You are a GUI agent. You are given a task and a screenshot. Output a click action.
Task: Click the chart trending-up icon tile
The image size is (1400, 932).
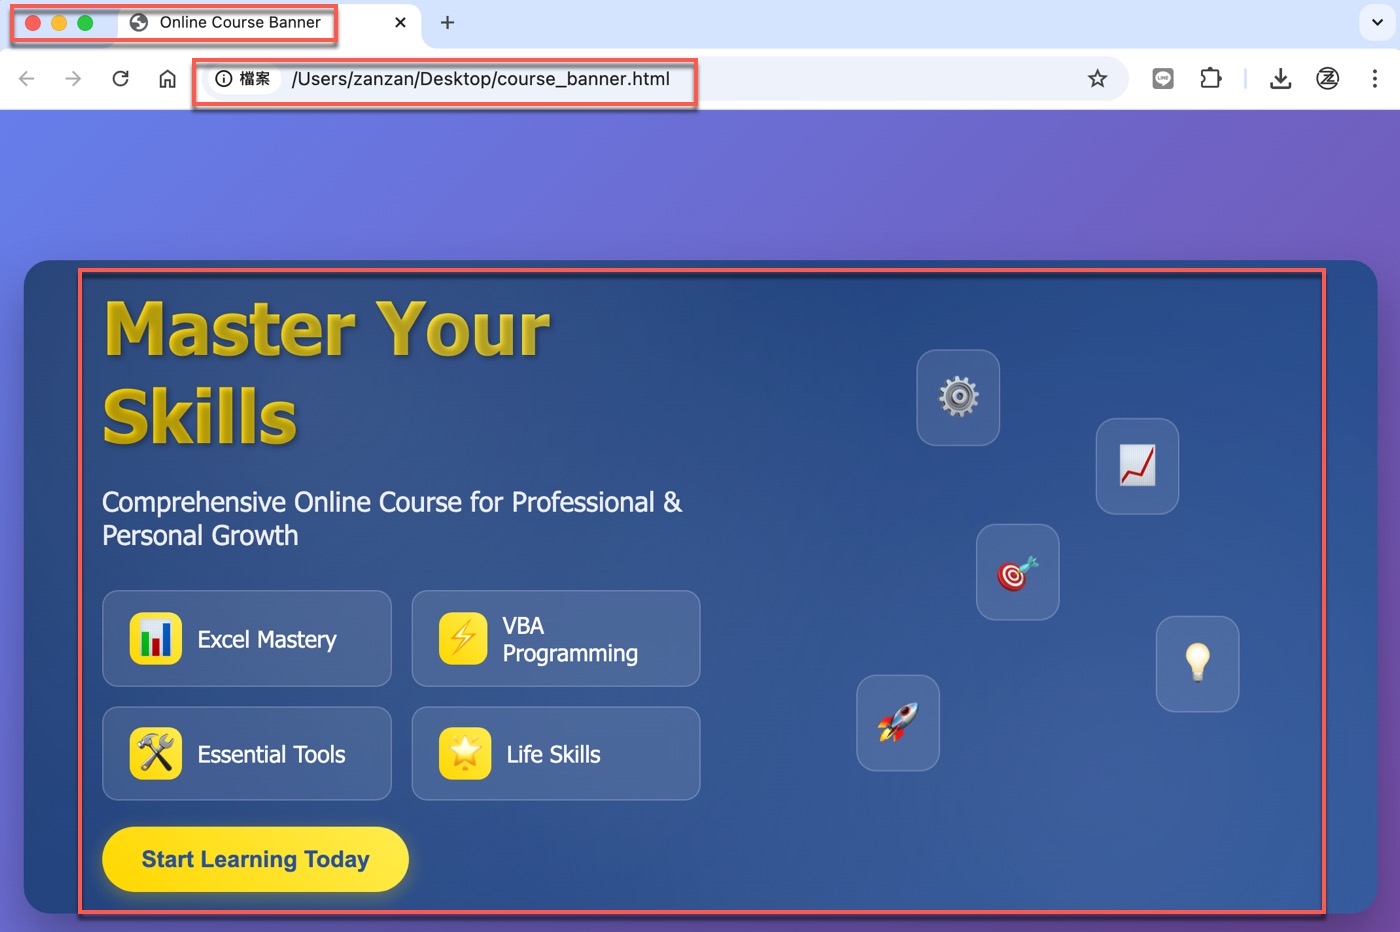coord(1137,466)
